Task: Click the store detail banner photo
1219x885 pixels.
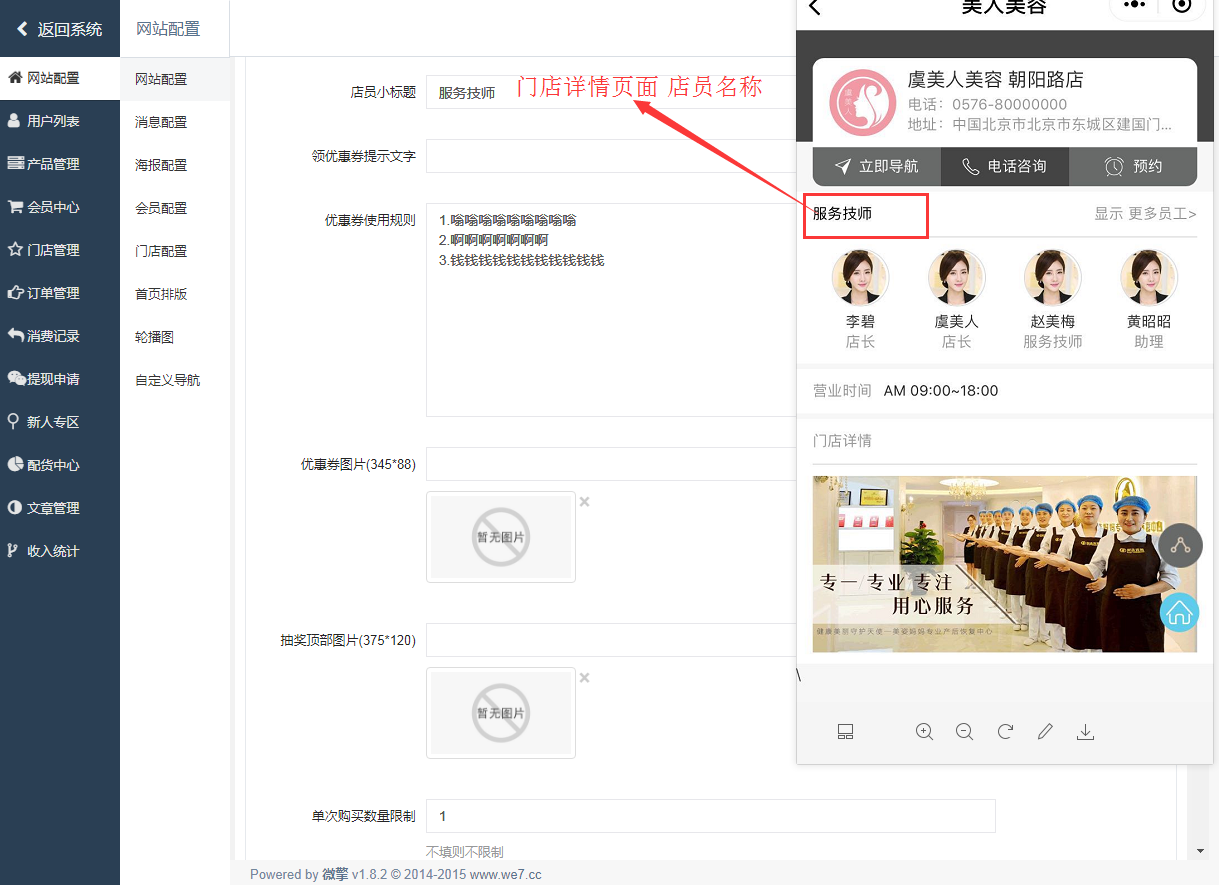Action: [x=1004, y=564]
